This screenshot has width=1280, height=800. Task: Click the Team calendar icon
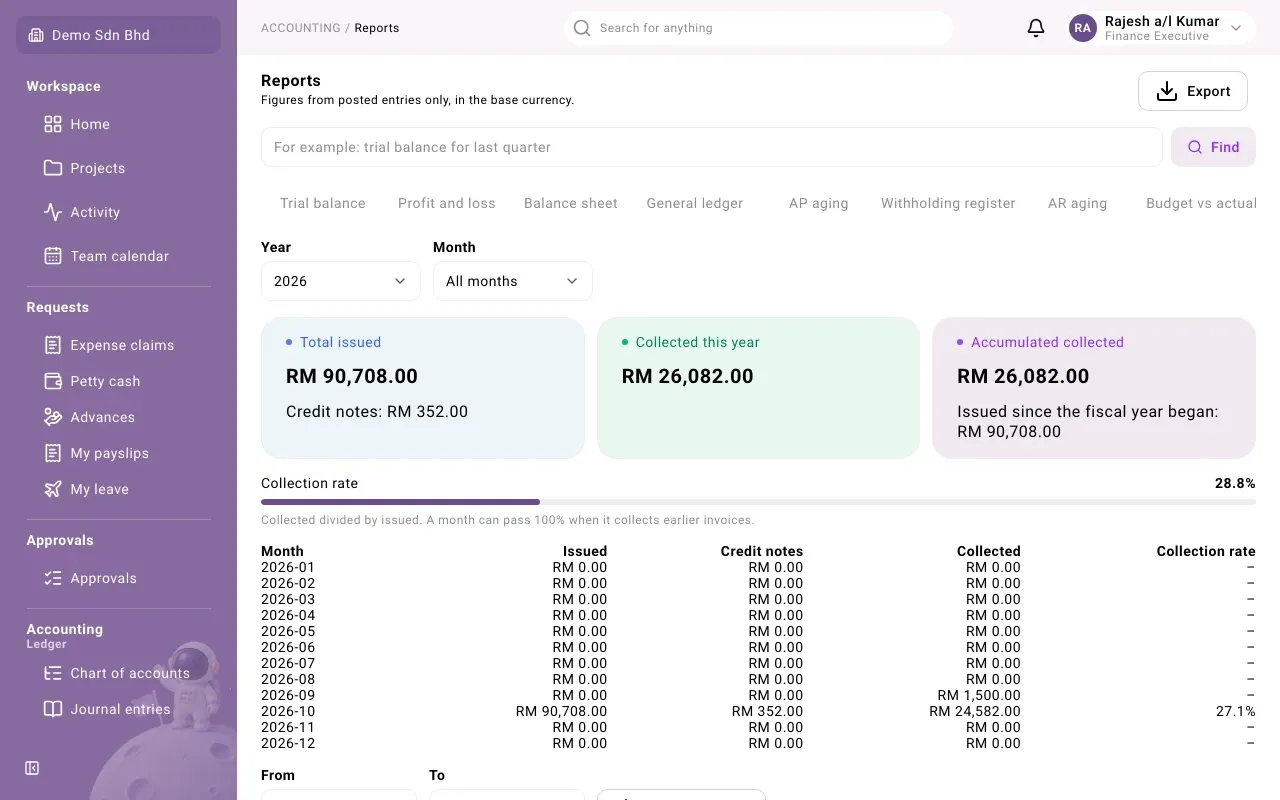click(53, 256)
